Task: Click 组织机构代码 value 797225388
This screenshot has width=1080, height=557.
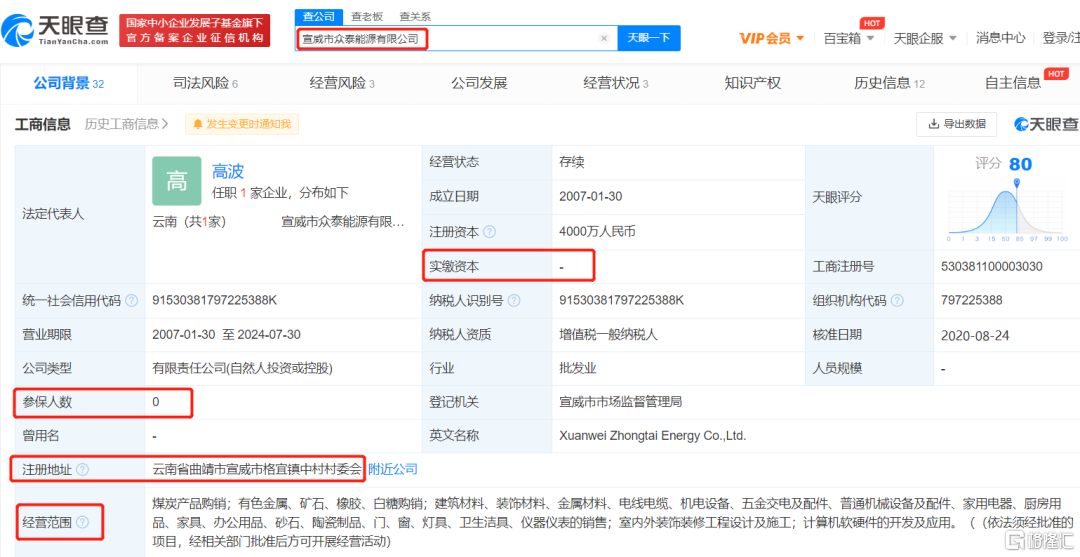Action: [971, 301]
